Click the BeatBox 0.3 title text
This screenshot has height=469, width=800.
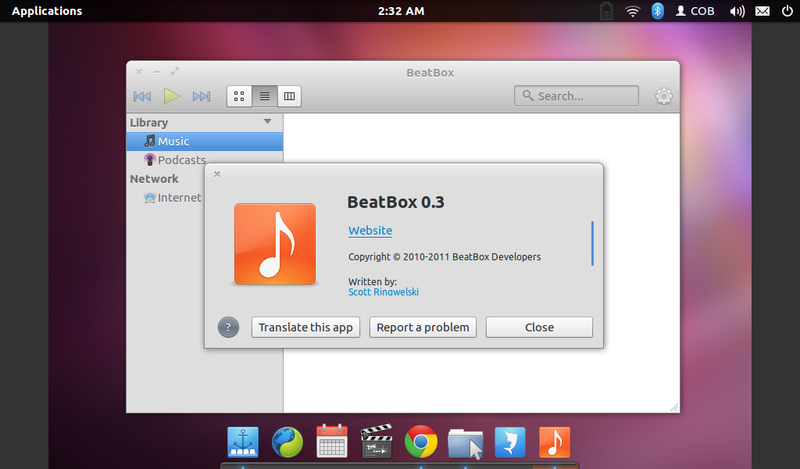click(396, 203)
